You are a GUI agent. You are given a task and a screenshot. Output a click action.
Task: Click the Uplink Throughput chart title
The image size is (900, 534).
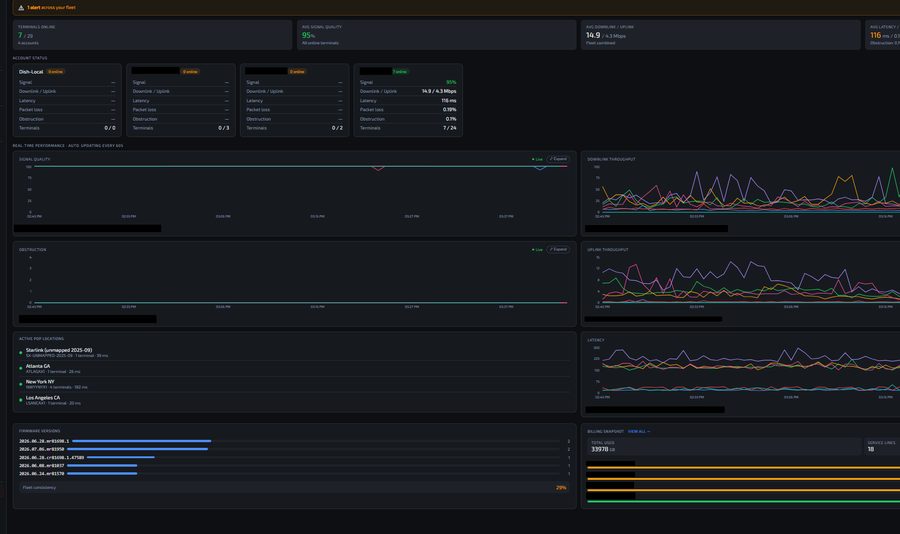(607, 250)
